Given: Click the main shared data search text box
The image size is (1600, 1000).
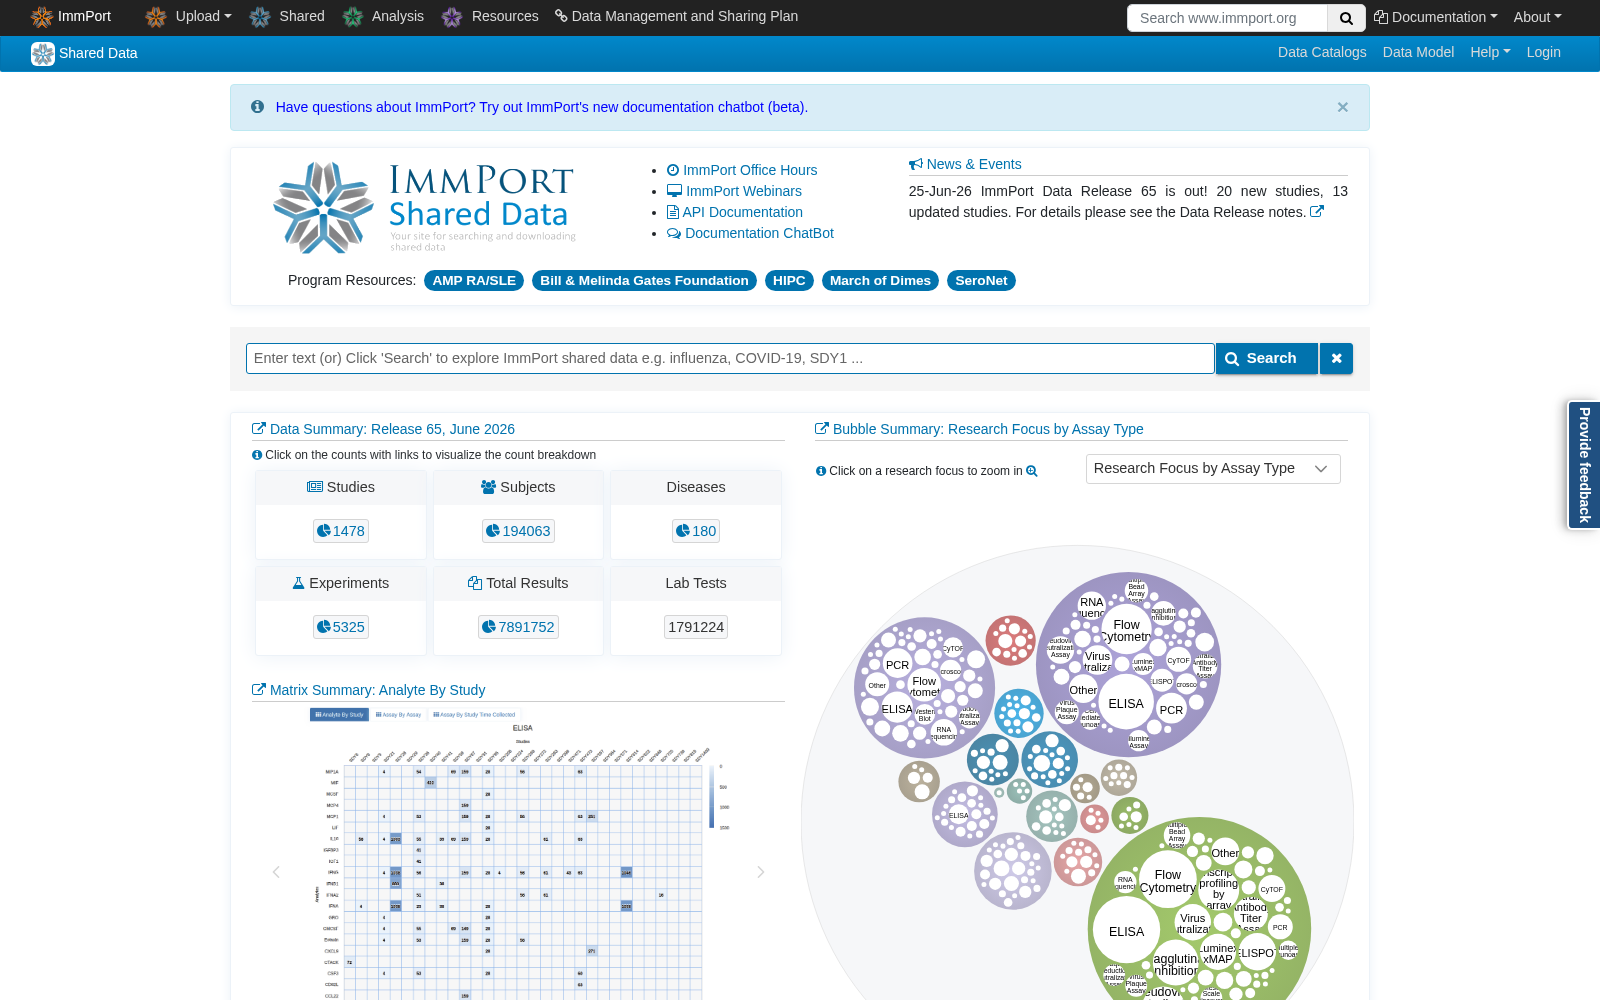Looking at the screenshot, I should 730,358.
